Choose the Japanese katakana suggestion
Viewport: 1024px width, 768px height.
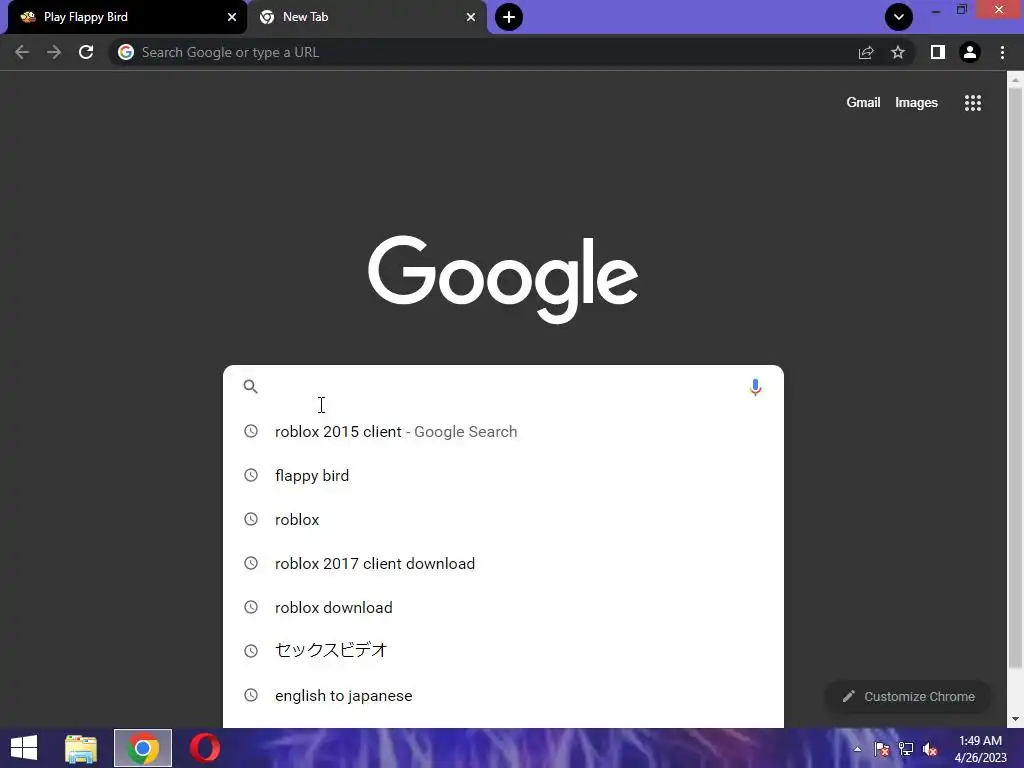coord(503,650)
